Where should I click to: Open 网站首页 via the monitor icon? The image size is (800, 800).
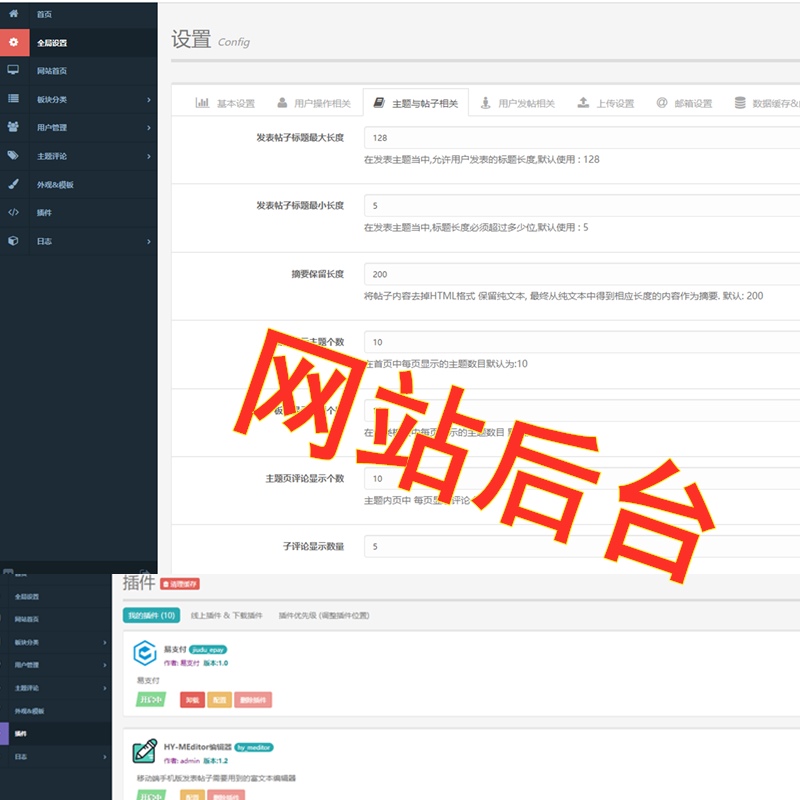[13, 71]
